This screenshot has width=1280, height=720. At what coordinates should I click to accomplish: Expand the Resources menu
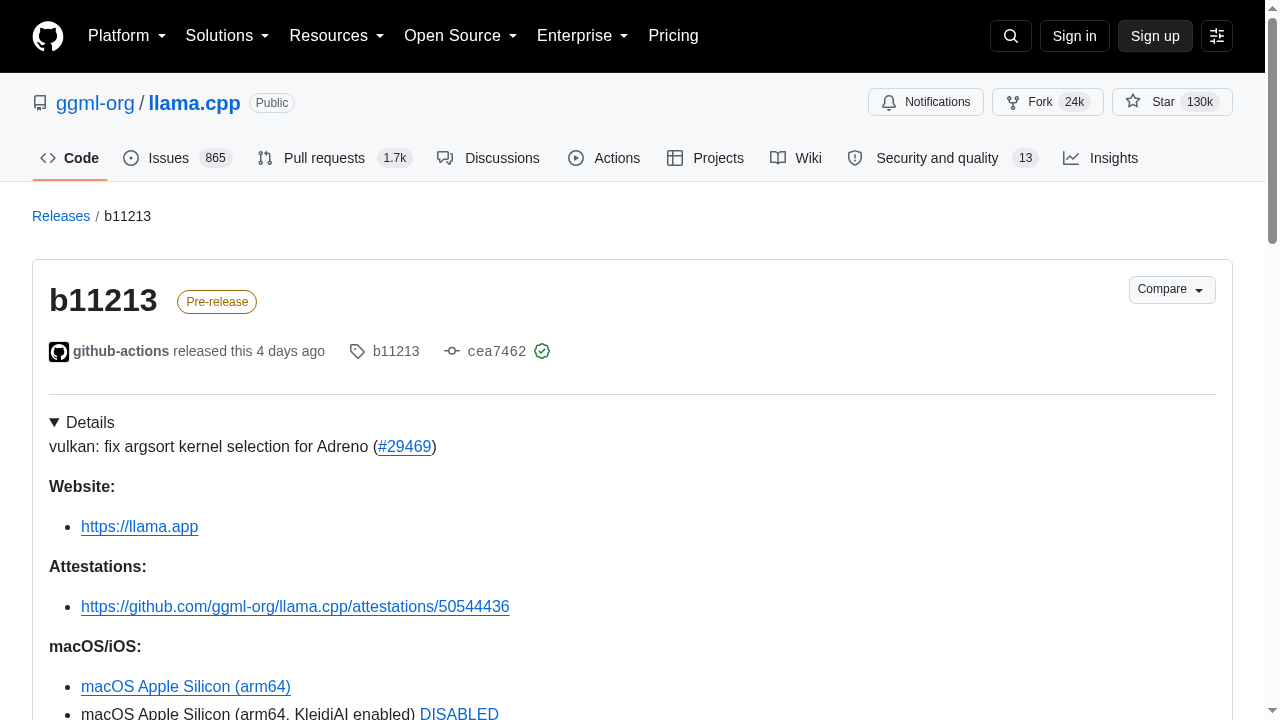tap(337, 36)
